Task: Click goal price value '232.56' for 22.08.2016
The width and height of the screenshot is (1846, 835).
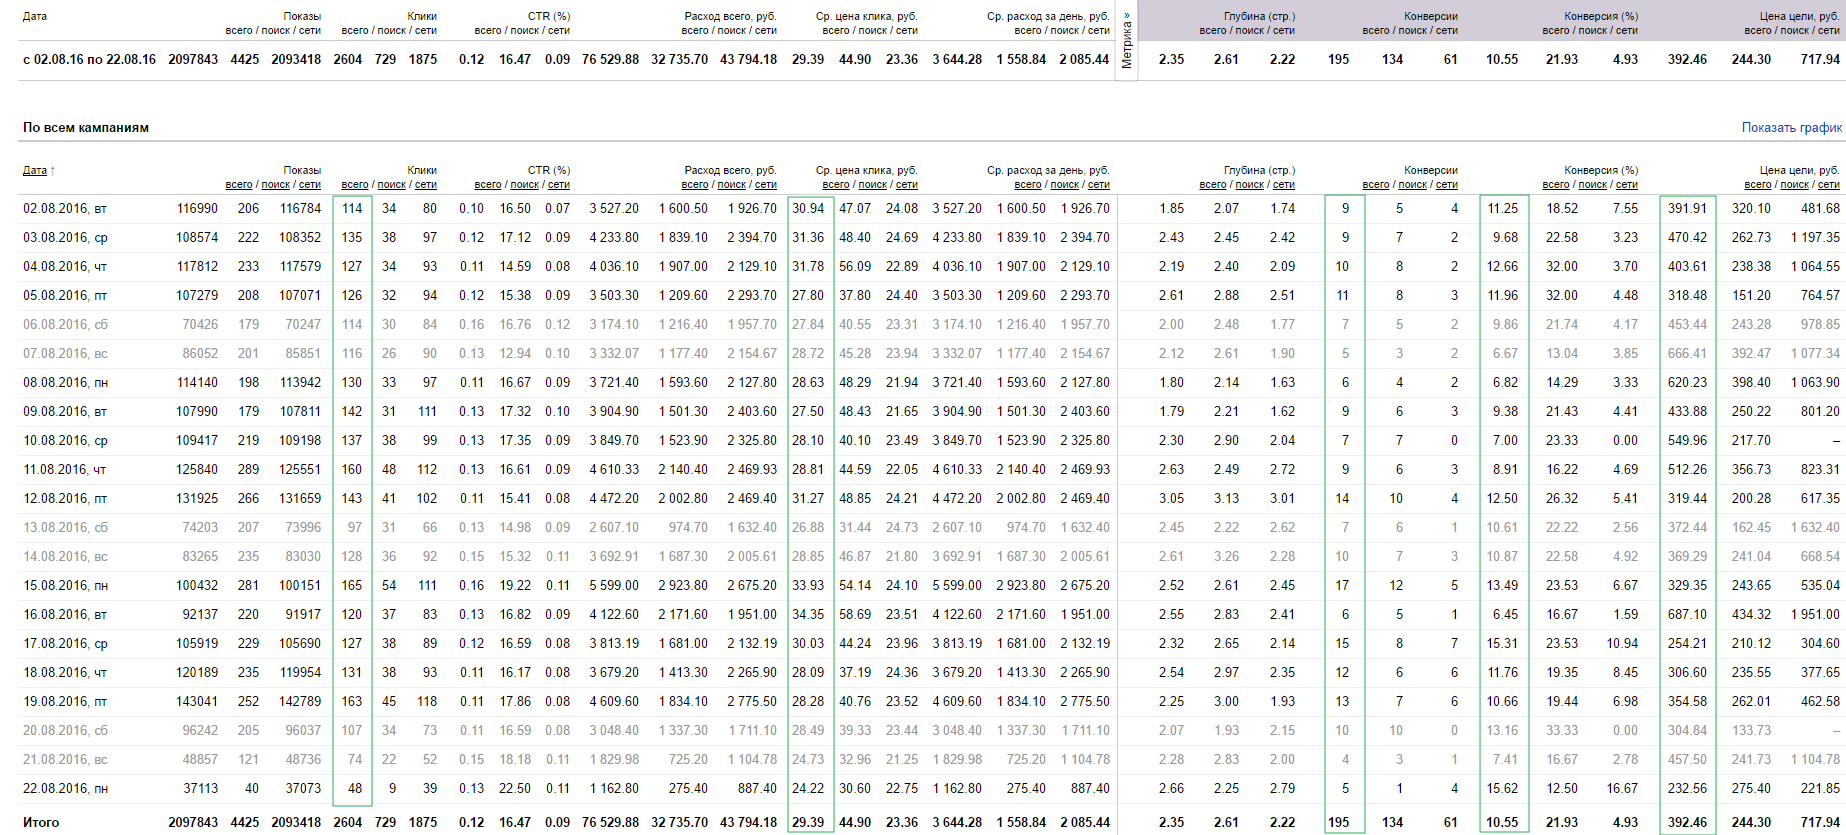Action: (x=1687, y=789)
